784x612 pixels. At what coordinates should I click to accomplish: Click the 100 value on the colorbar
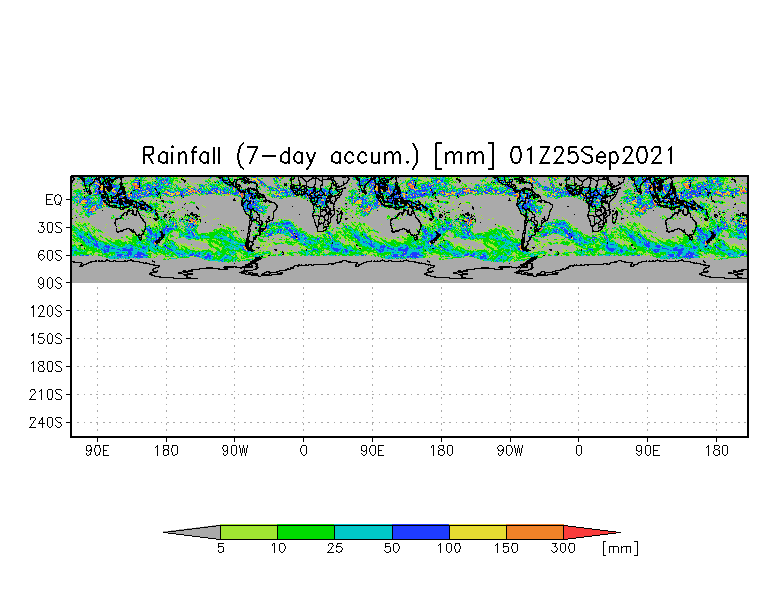(448, 548)
